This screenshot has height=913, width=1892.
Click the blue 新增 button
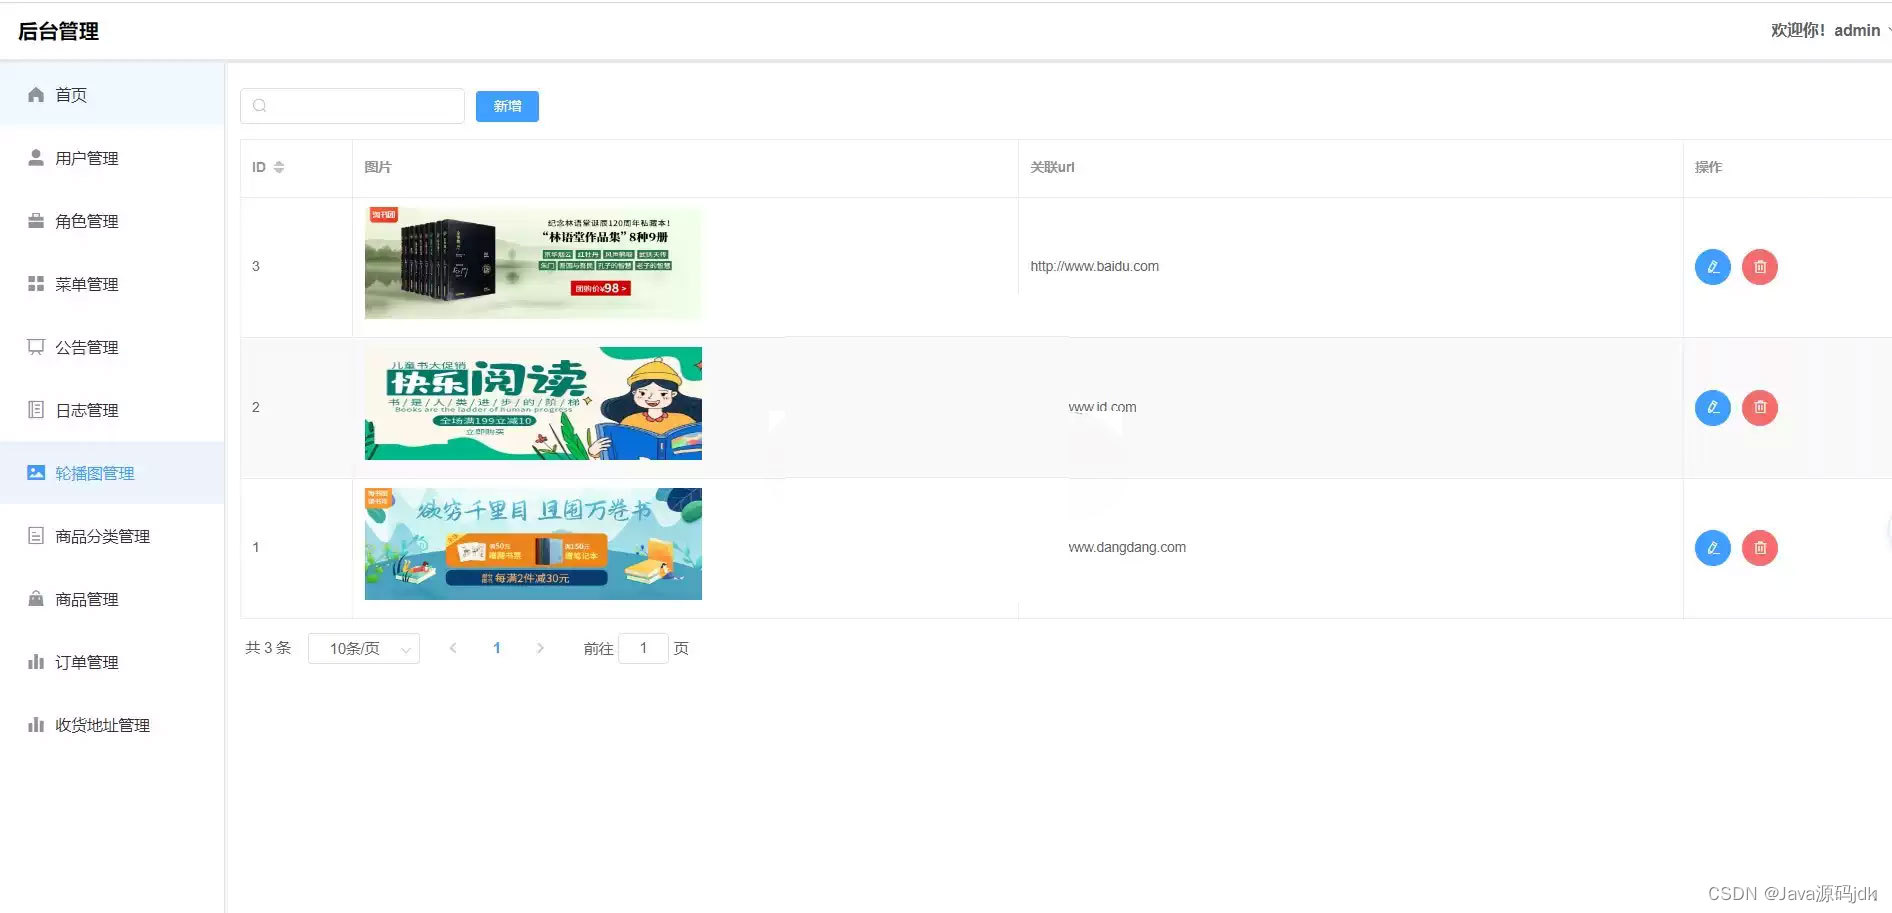click(x=507, y=106)
